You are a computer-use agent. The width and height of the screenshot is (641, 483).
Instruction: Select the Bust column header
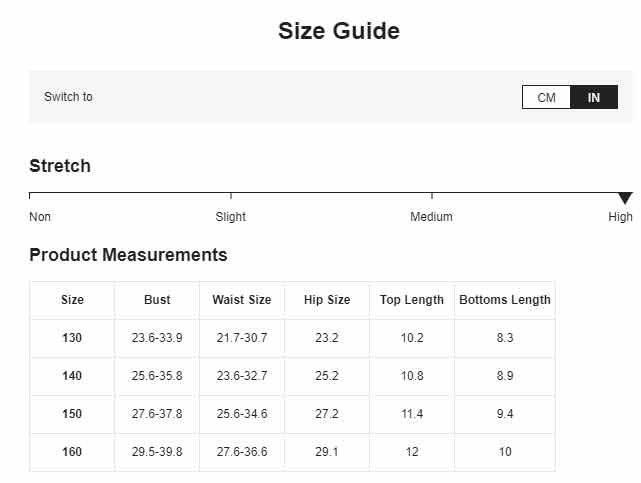coord(157,300)
